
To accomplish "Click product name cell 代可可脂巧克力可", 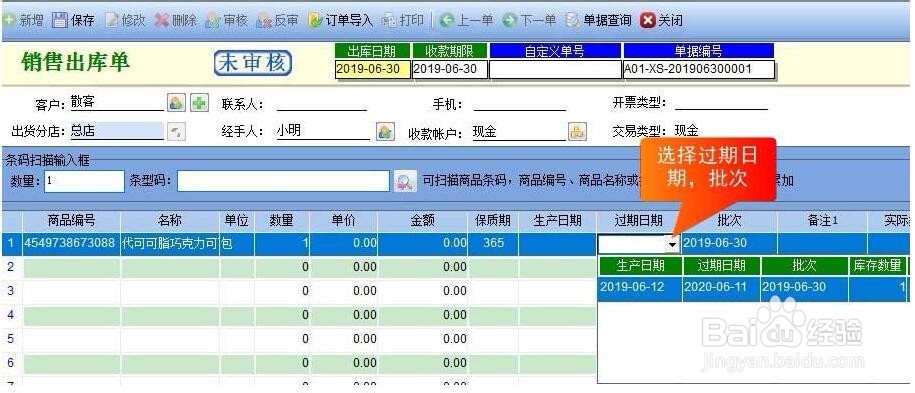I will point(170,244).
